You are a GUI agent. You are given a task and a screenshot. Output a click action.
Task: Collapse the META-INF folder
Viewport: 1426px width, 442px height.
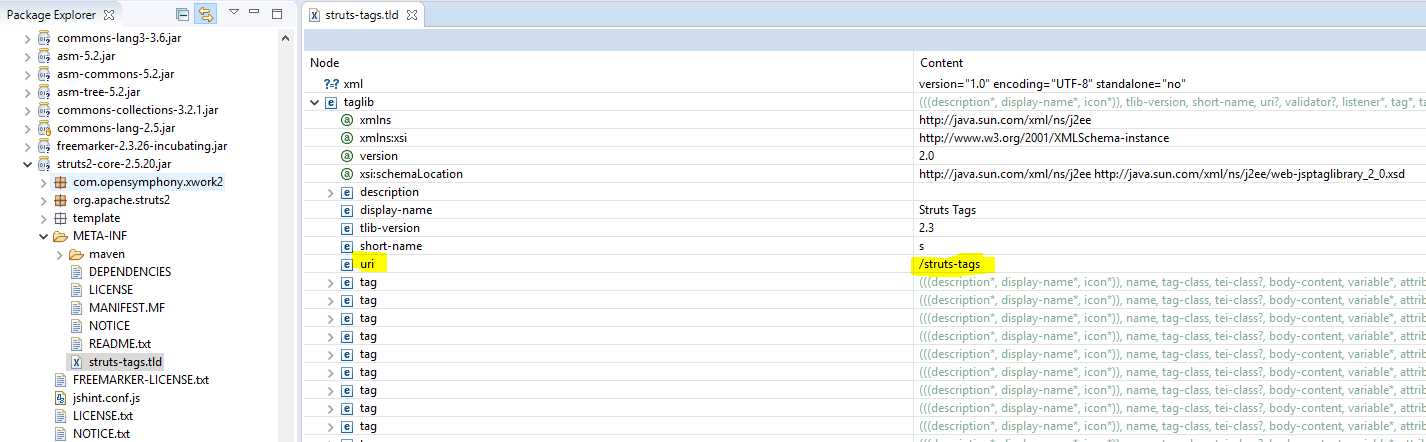[x=43, y=236]
